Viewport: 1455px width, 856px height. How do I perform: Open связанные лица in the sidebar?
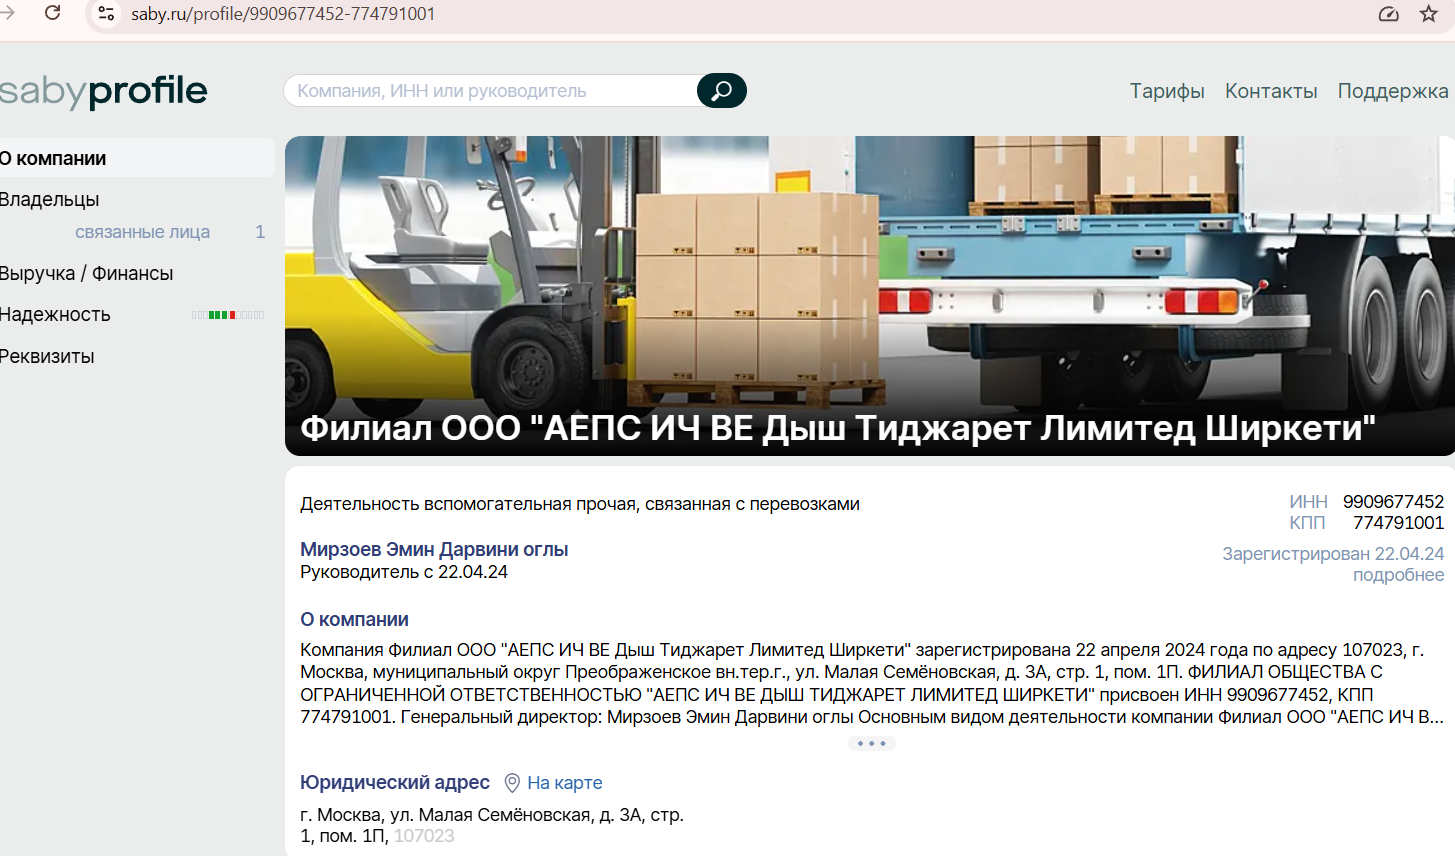(142, 232)
